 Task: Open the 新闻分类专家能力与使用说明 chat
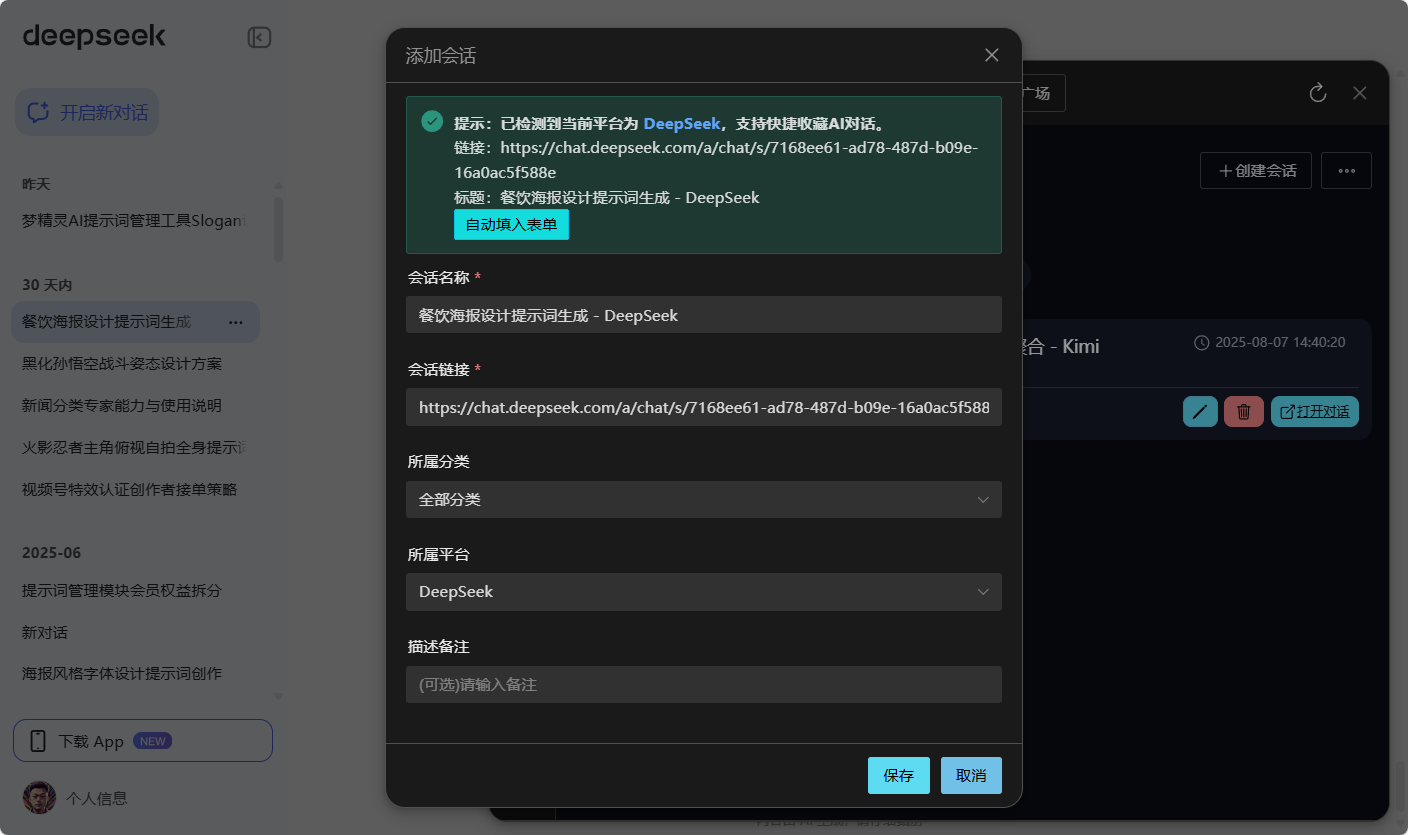pos(122,406)
